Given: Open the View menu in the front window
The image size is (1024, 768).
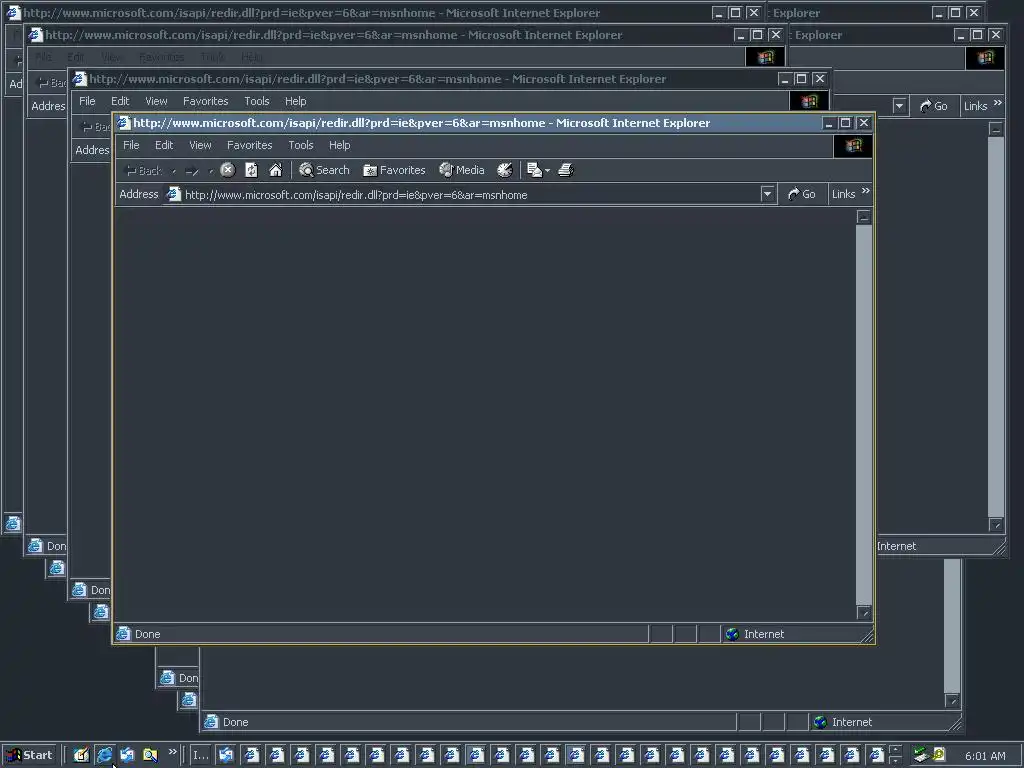Looking at the screenshot, I should (200, 145).
